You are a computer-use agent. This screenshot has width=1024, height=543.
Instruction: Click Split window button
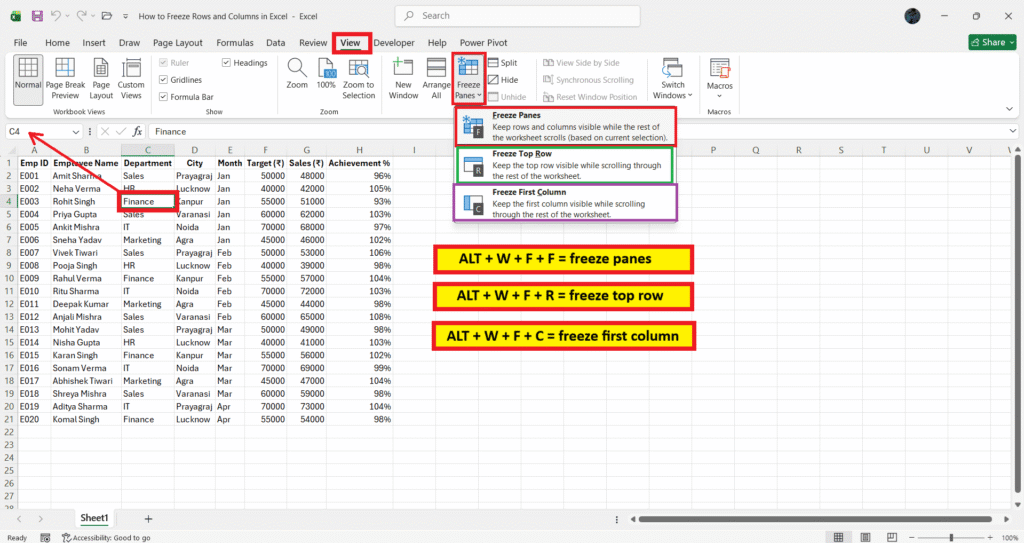[x=503, y=63]
